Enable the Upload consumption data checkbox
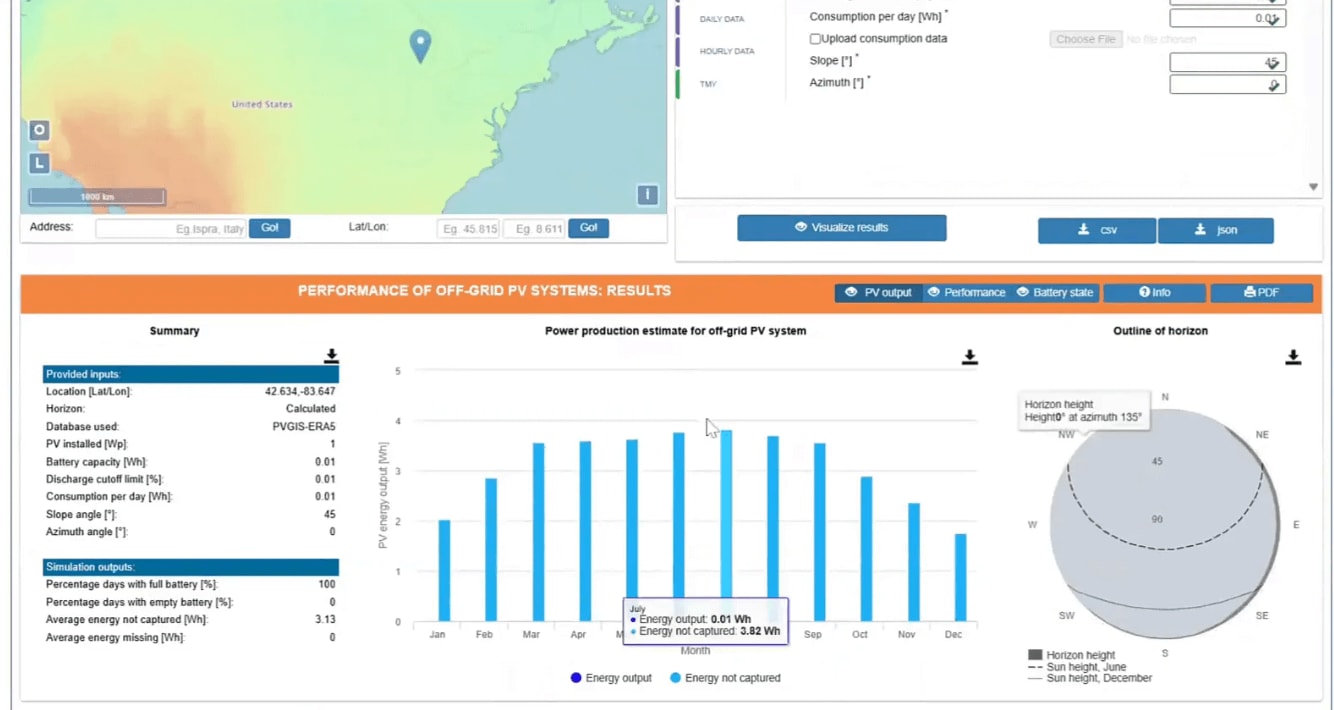 (817, 37)
